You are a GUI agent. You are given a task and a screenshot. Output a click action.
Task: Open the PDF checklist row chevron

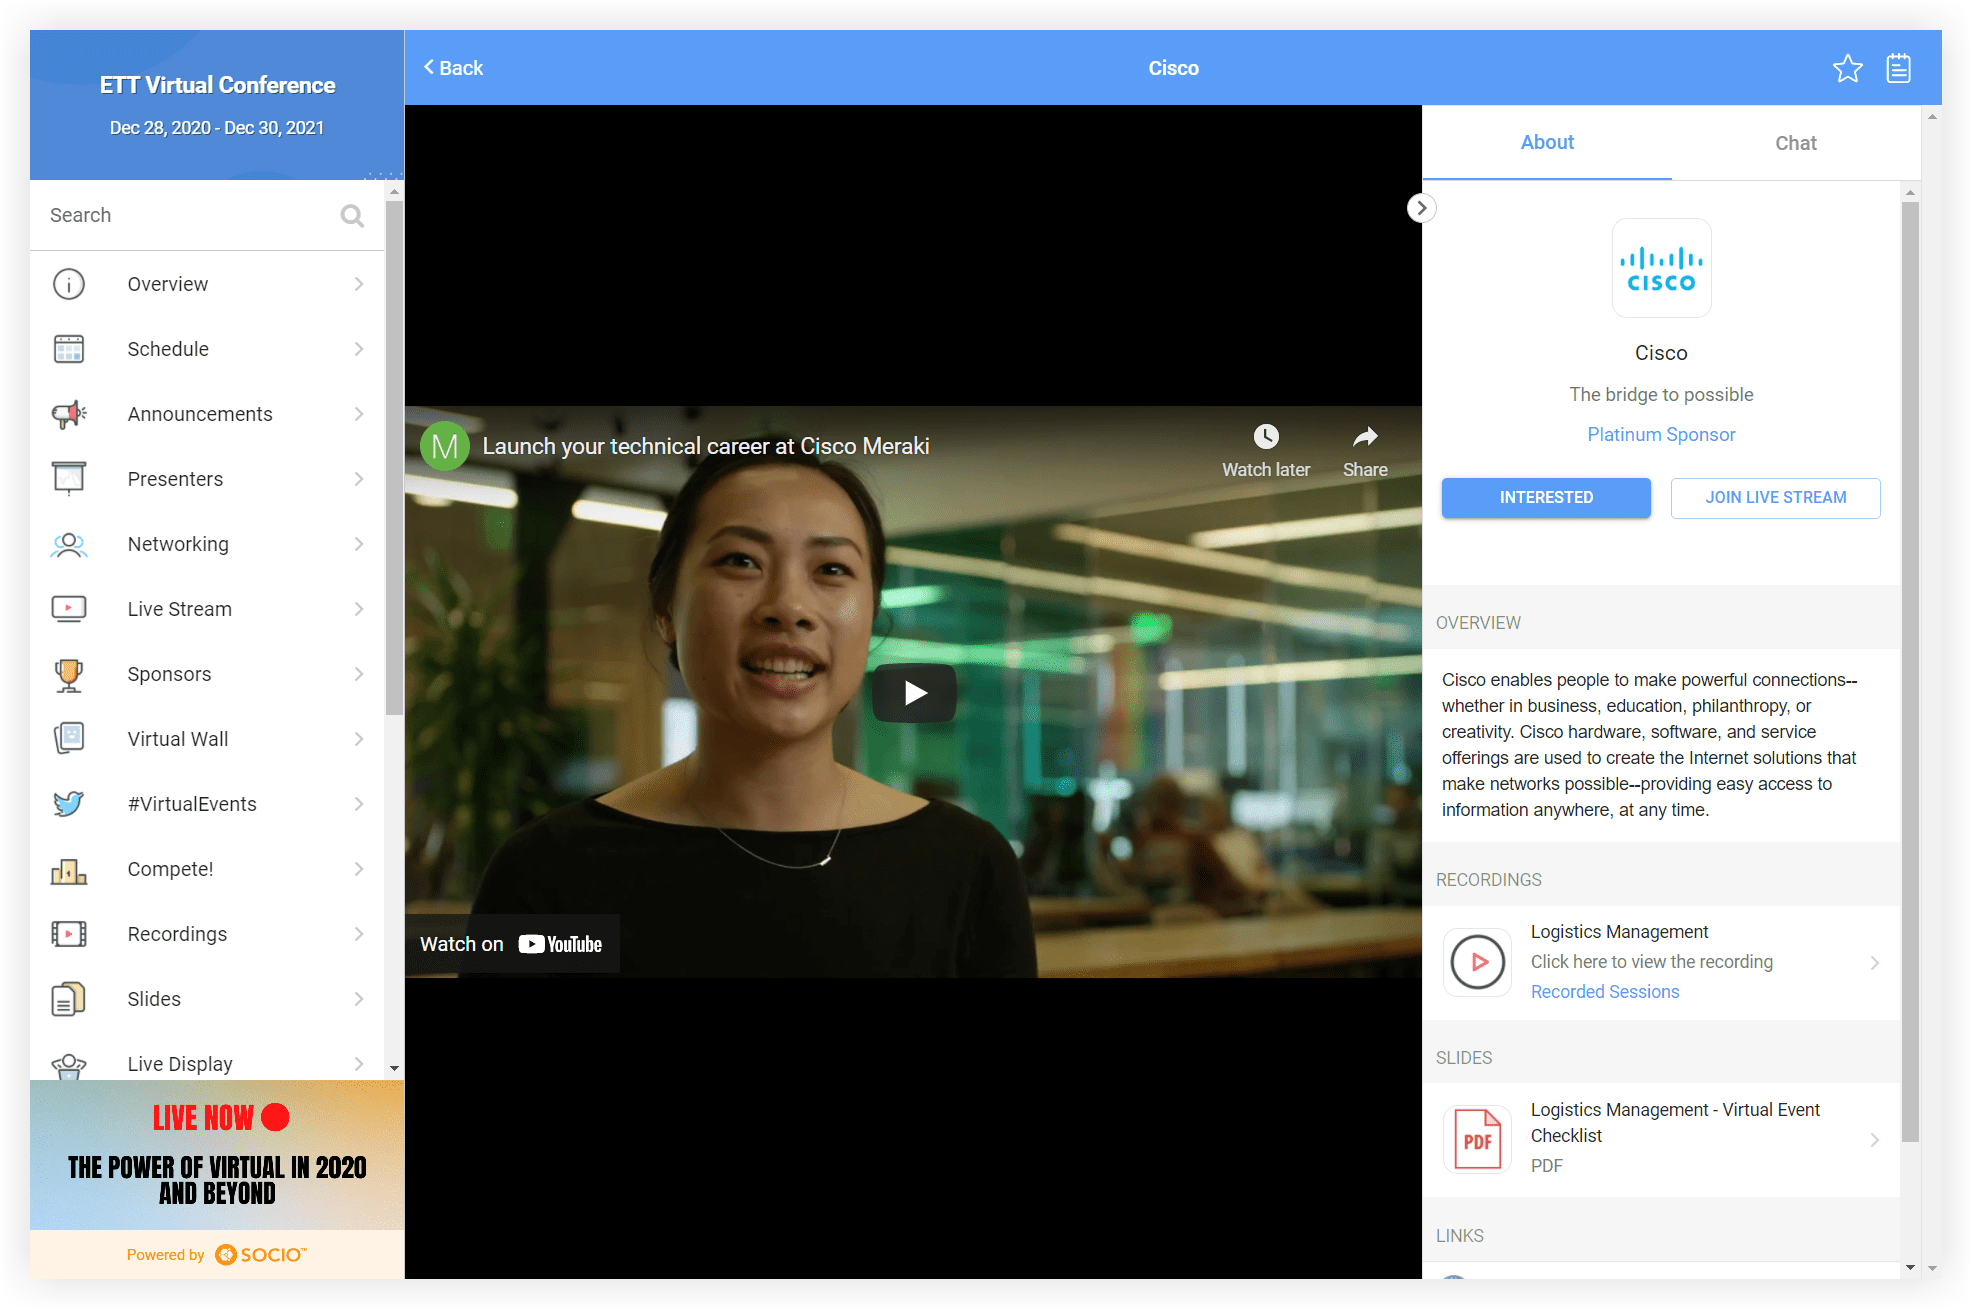(x=1875, y=1140)
